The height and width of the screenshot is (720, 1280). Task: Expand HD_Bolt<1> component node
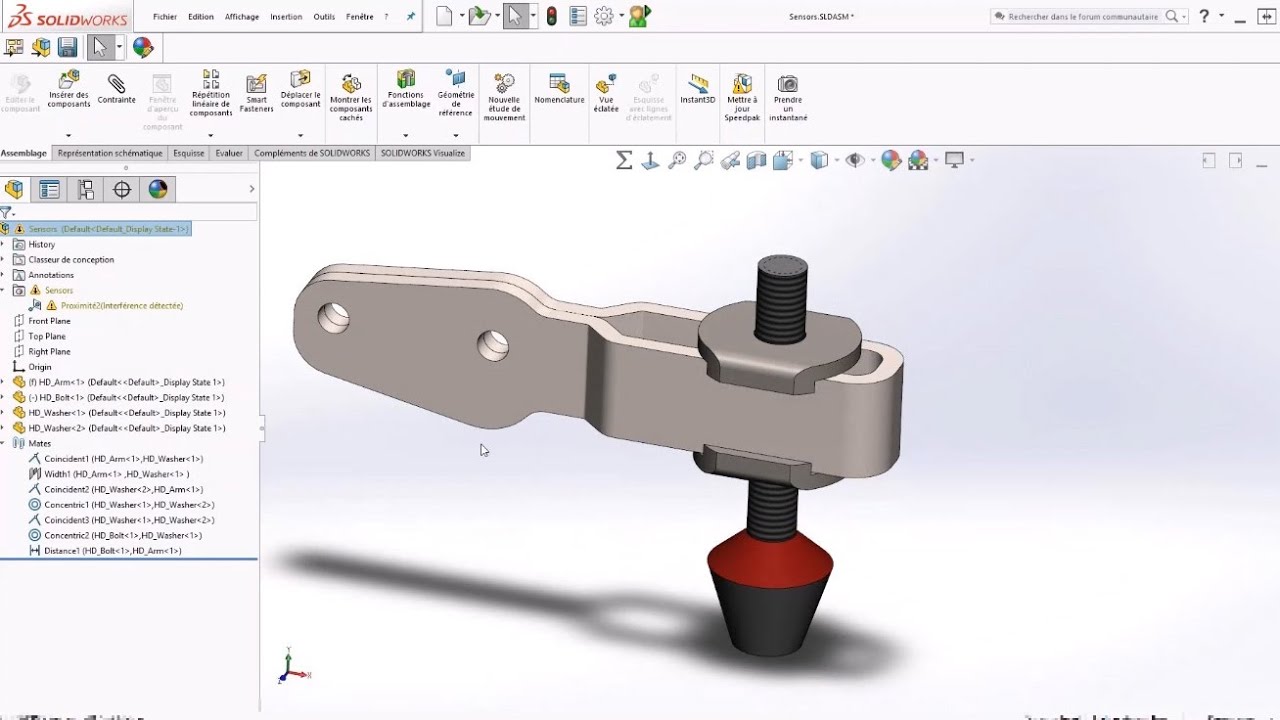click(3, 397)
